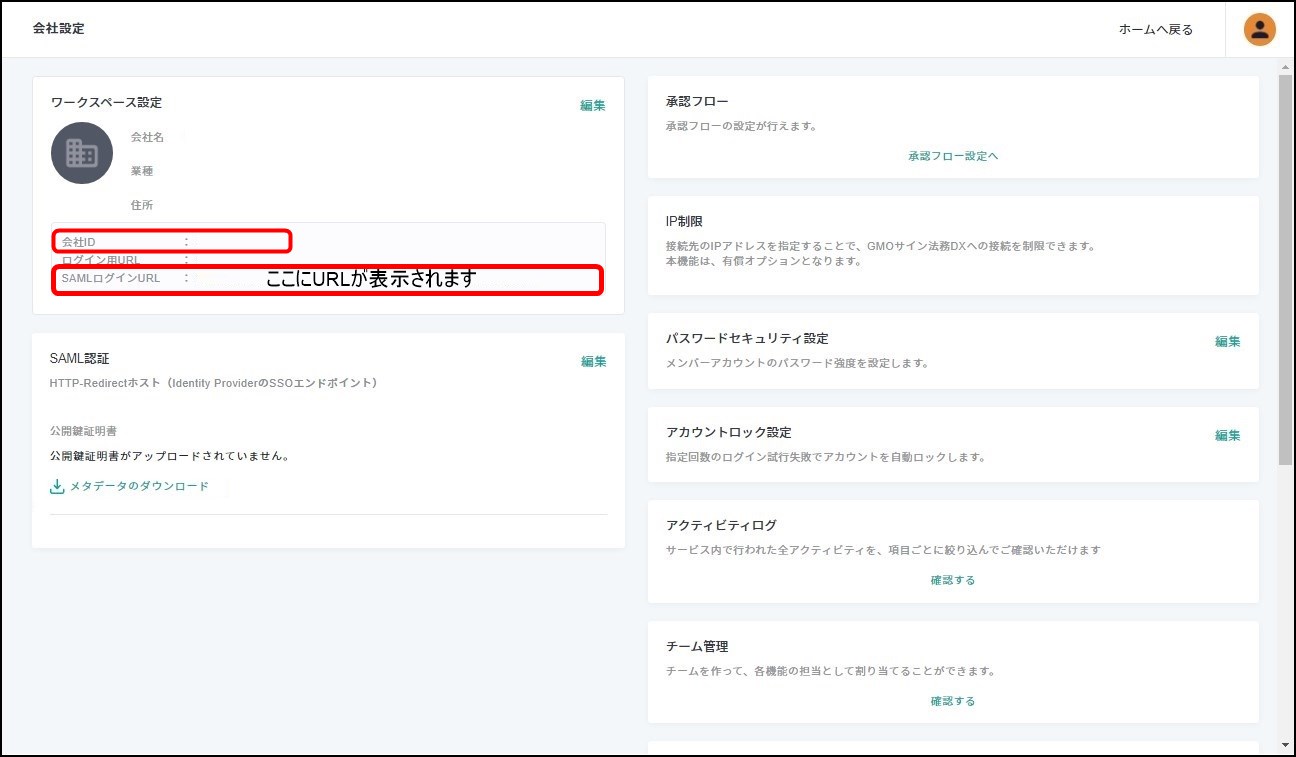
Task: Click the metadata download icon
Action: point(57,487)
